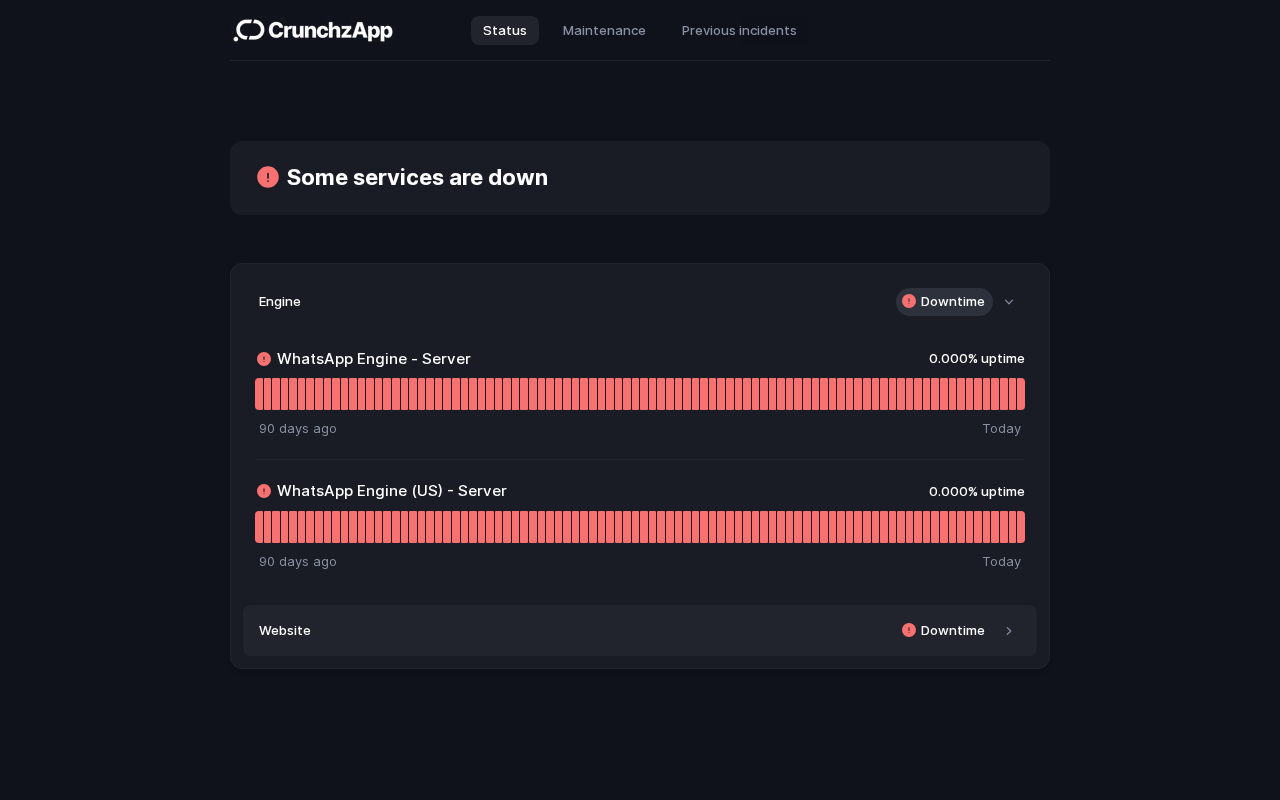Select 'WhatsApp Engine - Server' service name
The image size is (1280, 800).
pos(374,359)
